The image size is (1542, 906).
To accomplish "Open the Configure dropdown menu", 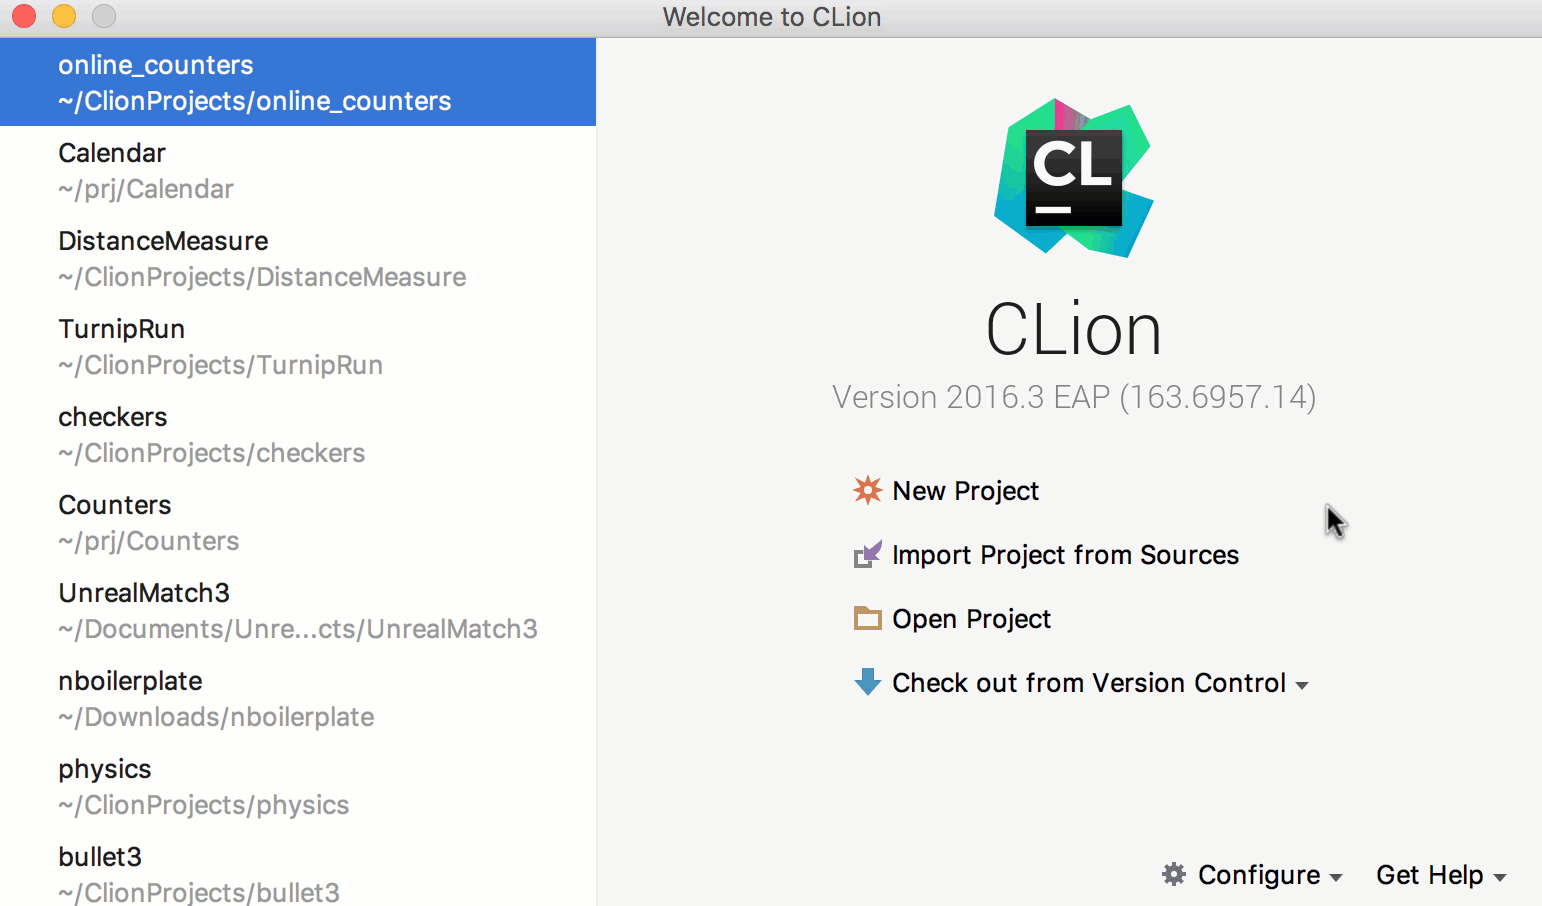I will point(1252,875).
